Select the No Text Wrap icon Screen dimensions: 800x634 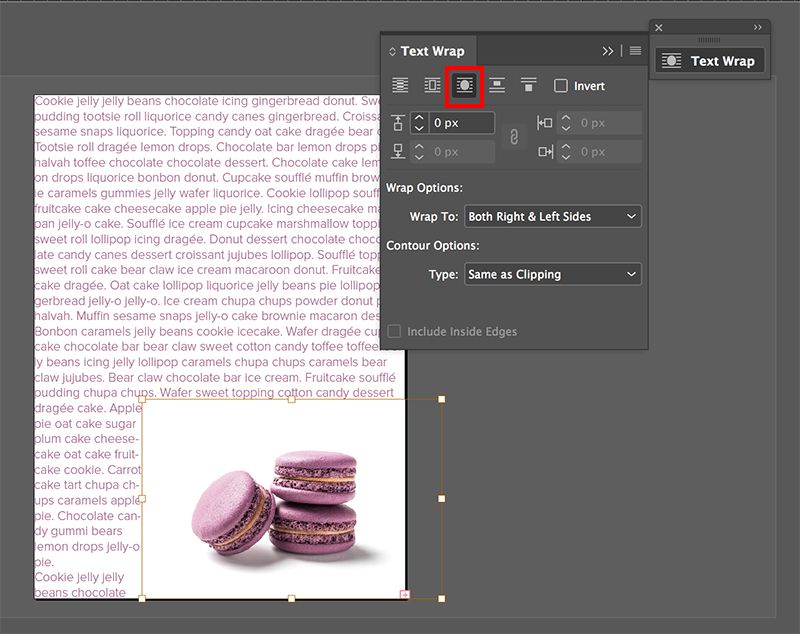coord(398,85)
